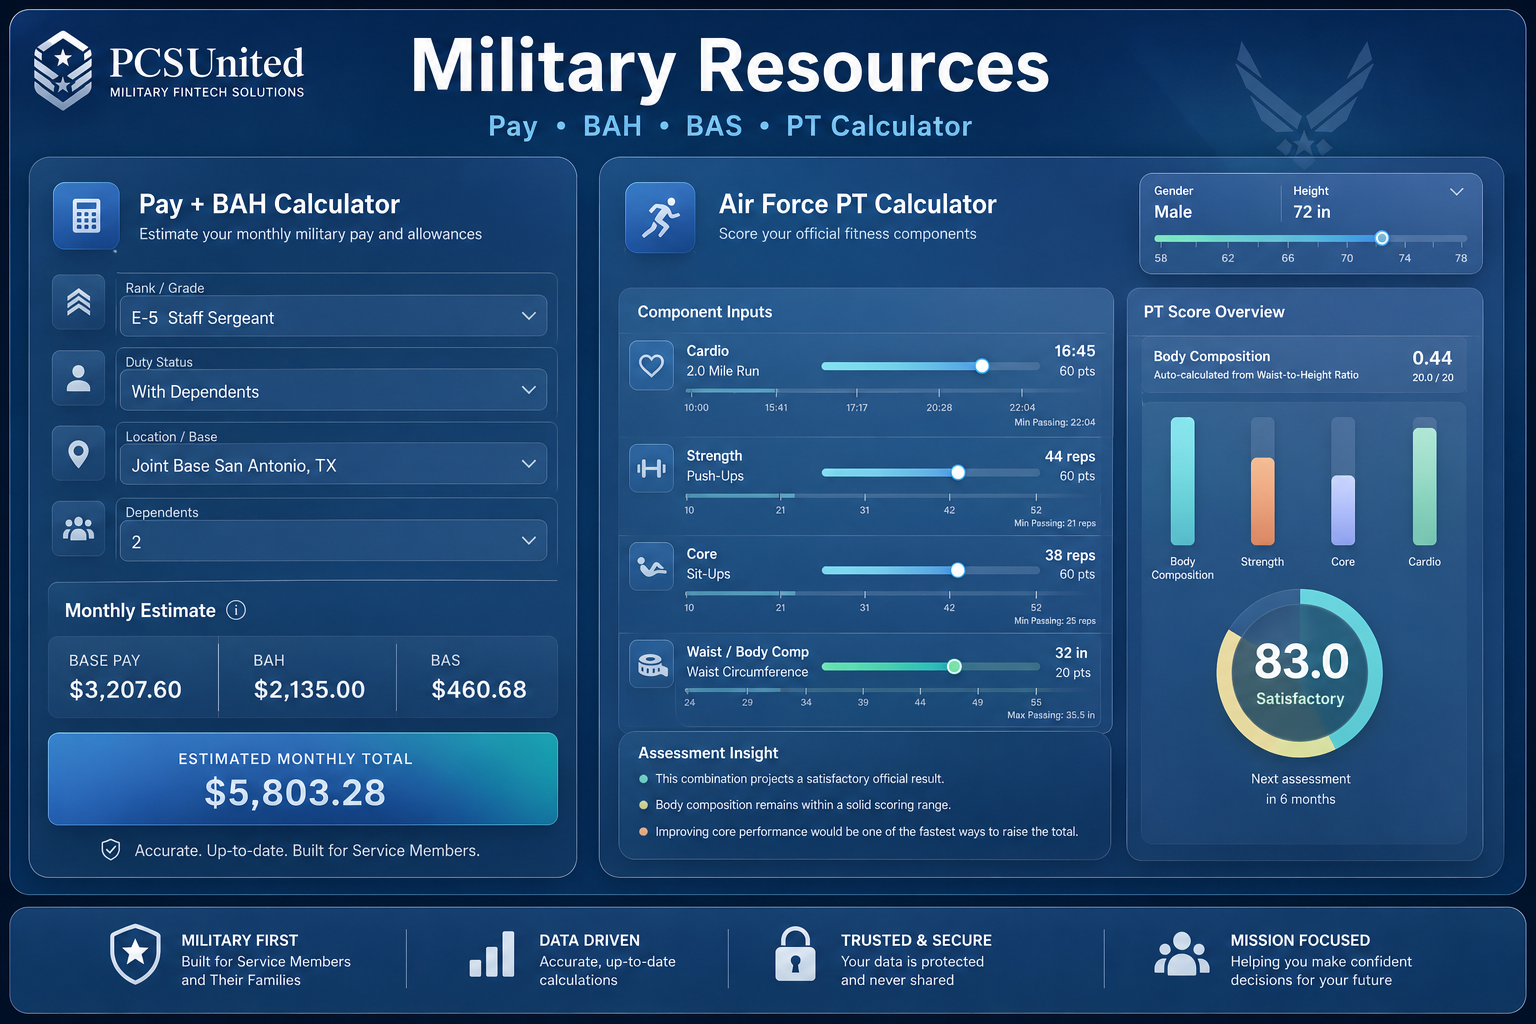The height and width of the screenshot is (1024, 1536).
Task: Click the Body composition remains insight line
Action: (803, 805)
